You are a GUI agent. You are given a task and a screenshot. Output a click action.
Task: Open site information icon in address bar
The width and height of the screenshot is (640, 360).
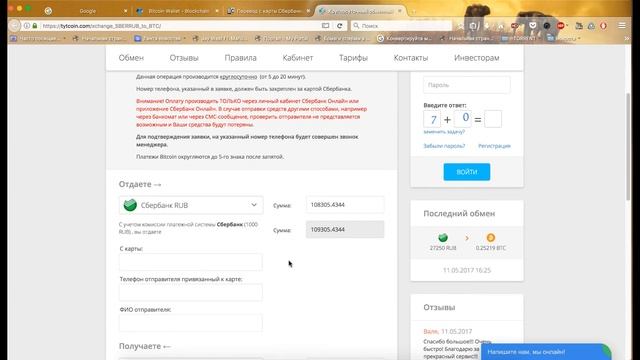pyautogui.click(x=27, y=26)
